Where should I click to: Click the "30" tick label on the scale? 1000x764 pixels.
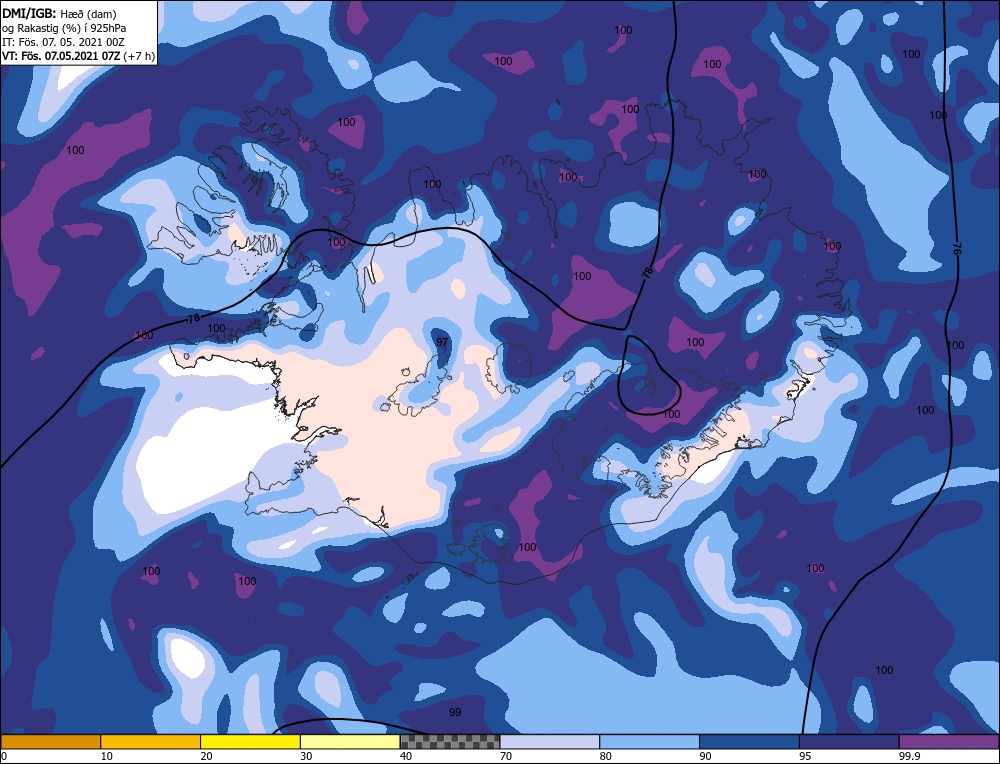tap(306, 756)
